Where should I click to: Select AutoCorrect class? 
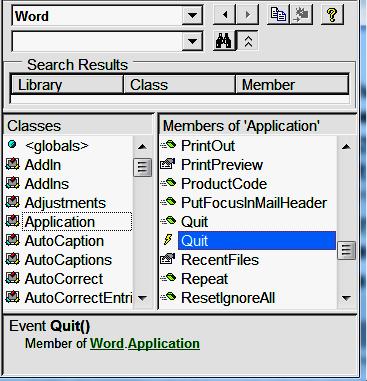[x=64, y=279]
